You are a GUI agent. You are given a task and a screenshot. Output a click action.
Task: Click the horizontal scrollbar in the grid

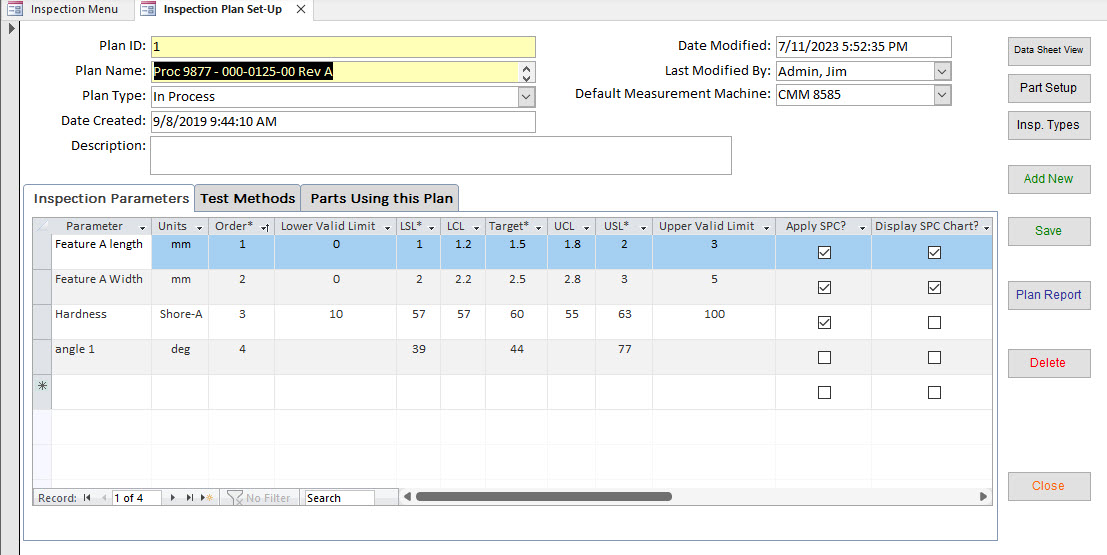coord(544,497)
